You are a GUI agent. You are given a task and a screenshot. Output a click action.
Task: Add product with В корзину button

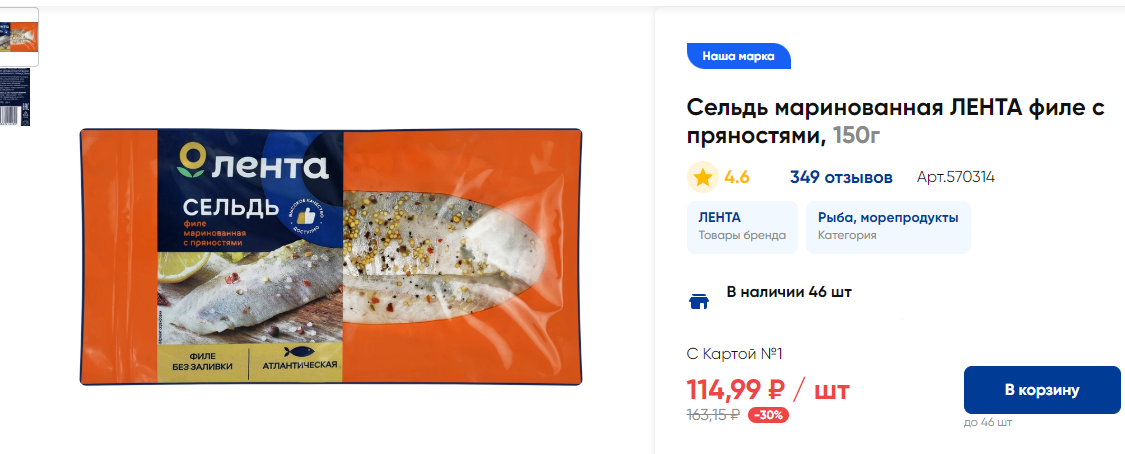point(1042,390)
